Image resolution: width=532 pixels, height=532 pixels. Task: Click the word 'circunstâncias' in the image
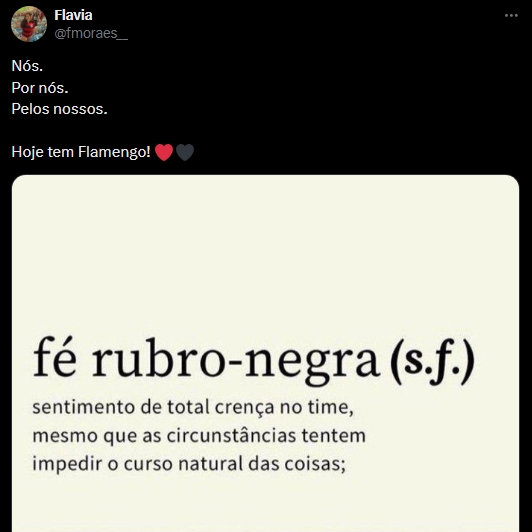coord(231,436)
